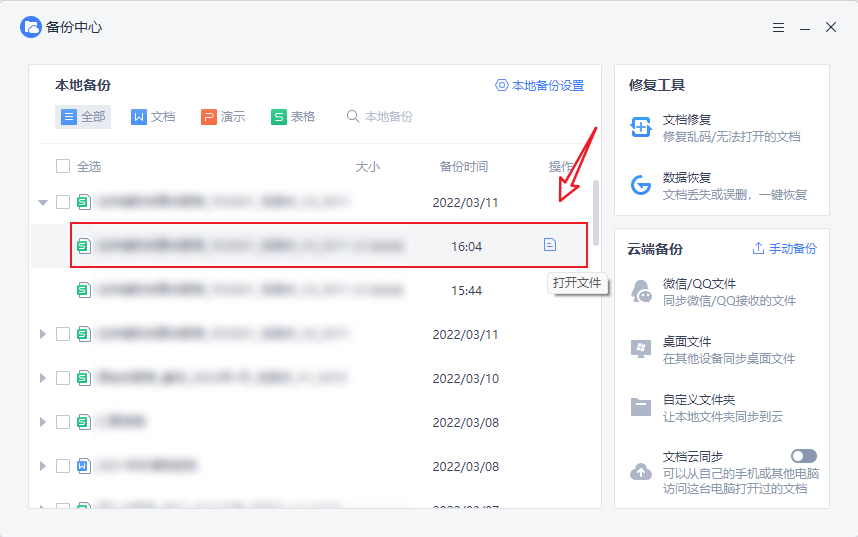The width and height of the screenshot is (858, 537).
Task: Click the 本地备份设置 gear icon
Action: point(502,86)
